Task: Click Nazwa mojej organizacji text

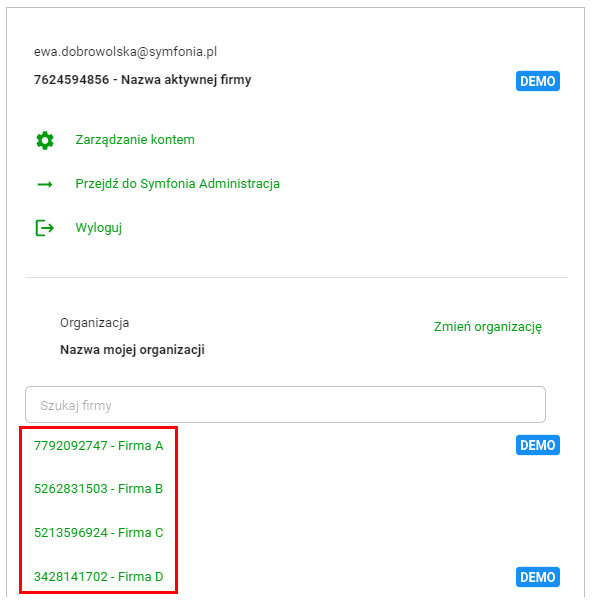Action: 132,350
